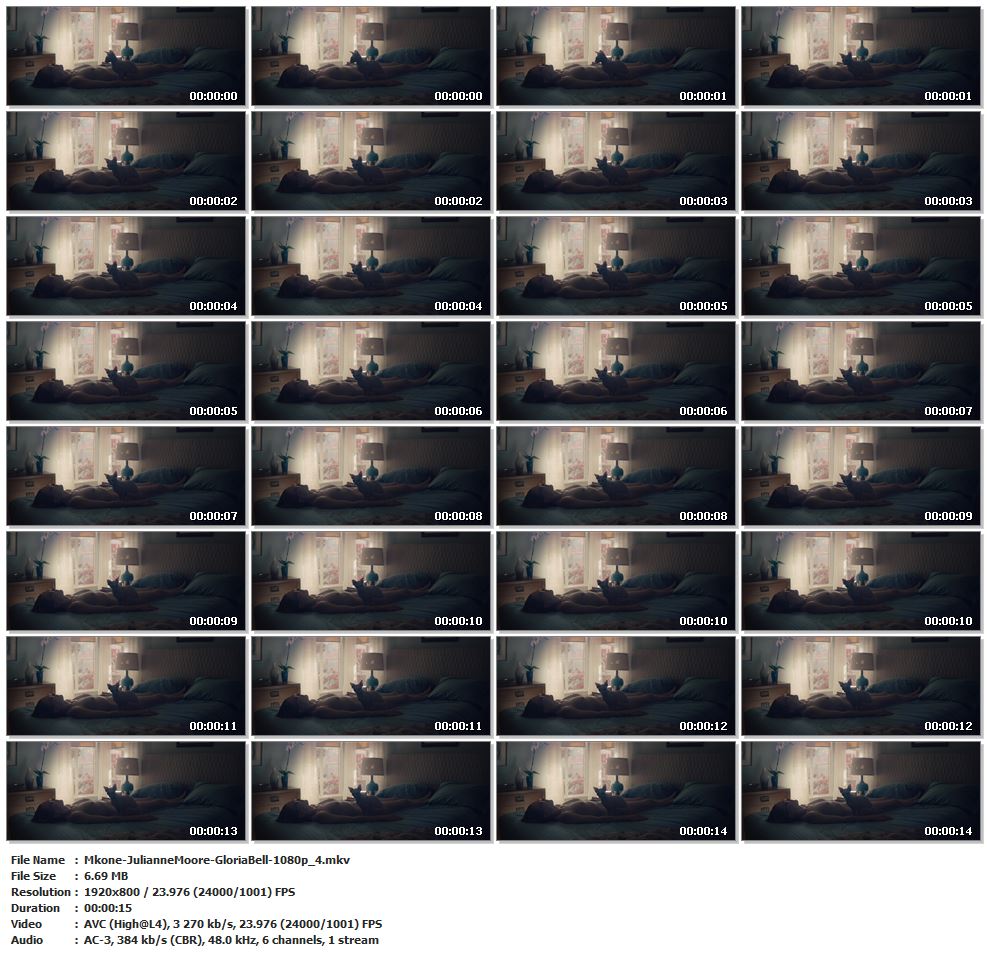Image resolution: width=987 pixels, height=953 pixels.
Task: Select the second thumbnail stamped 00:00:00
Action: tap(371, 56)
